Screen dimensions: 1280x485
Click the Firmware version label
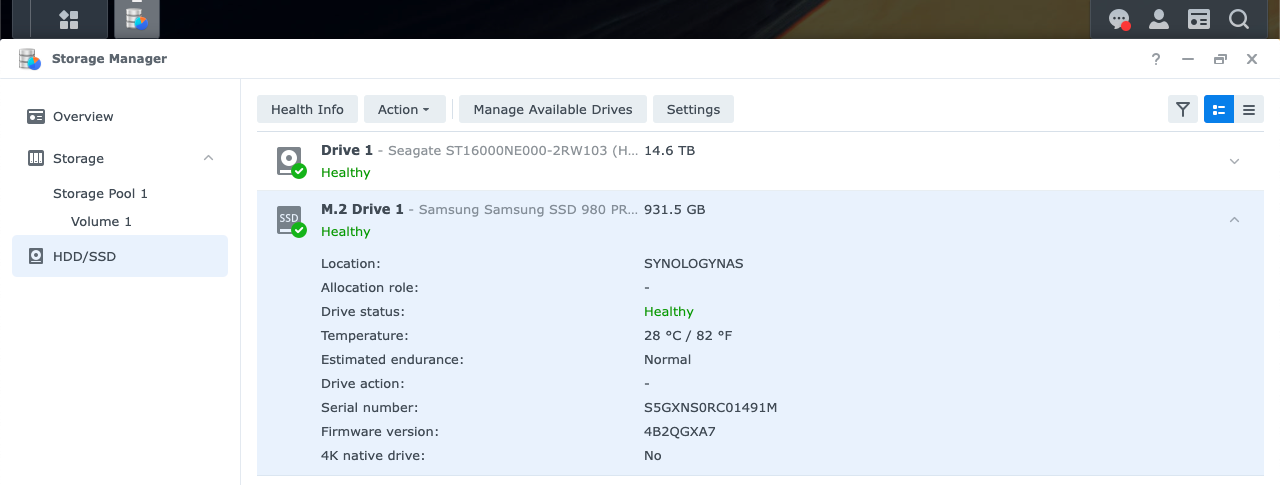pyautogui.click(x=380, y=432)
